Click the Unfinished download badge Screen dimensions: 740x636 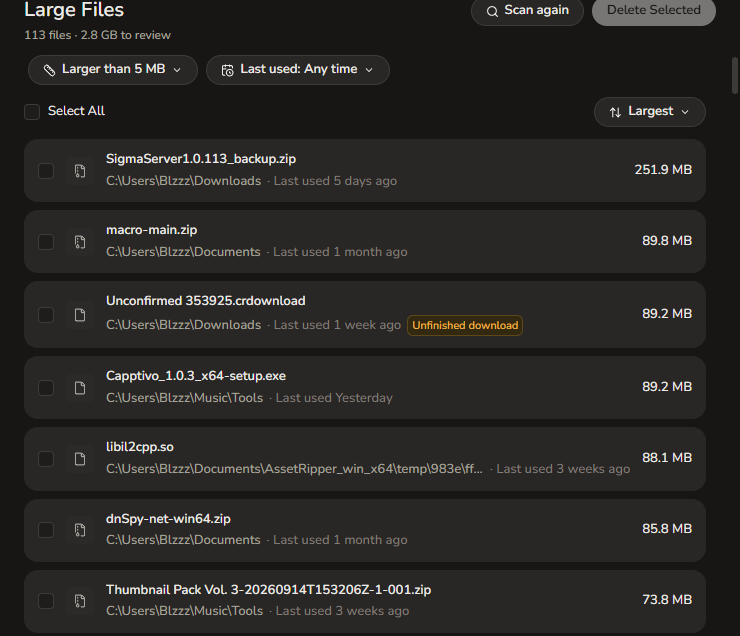465,326
